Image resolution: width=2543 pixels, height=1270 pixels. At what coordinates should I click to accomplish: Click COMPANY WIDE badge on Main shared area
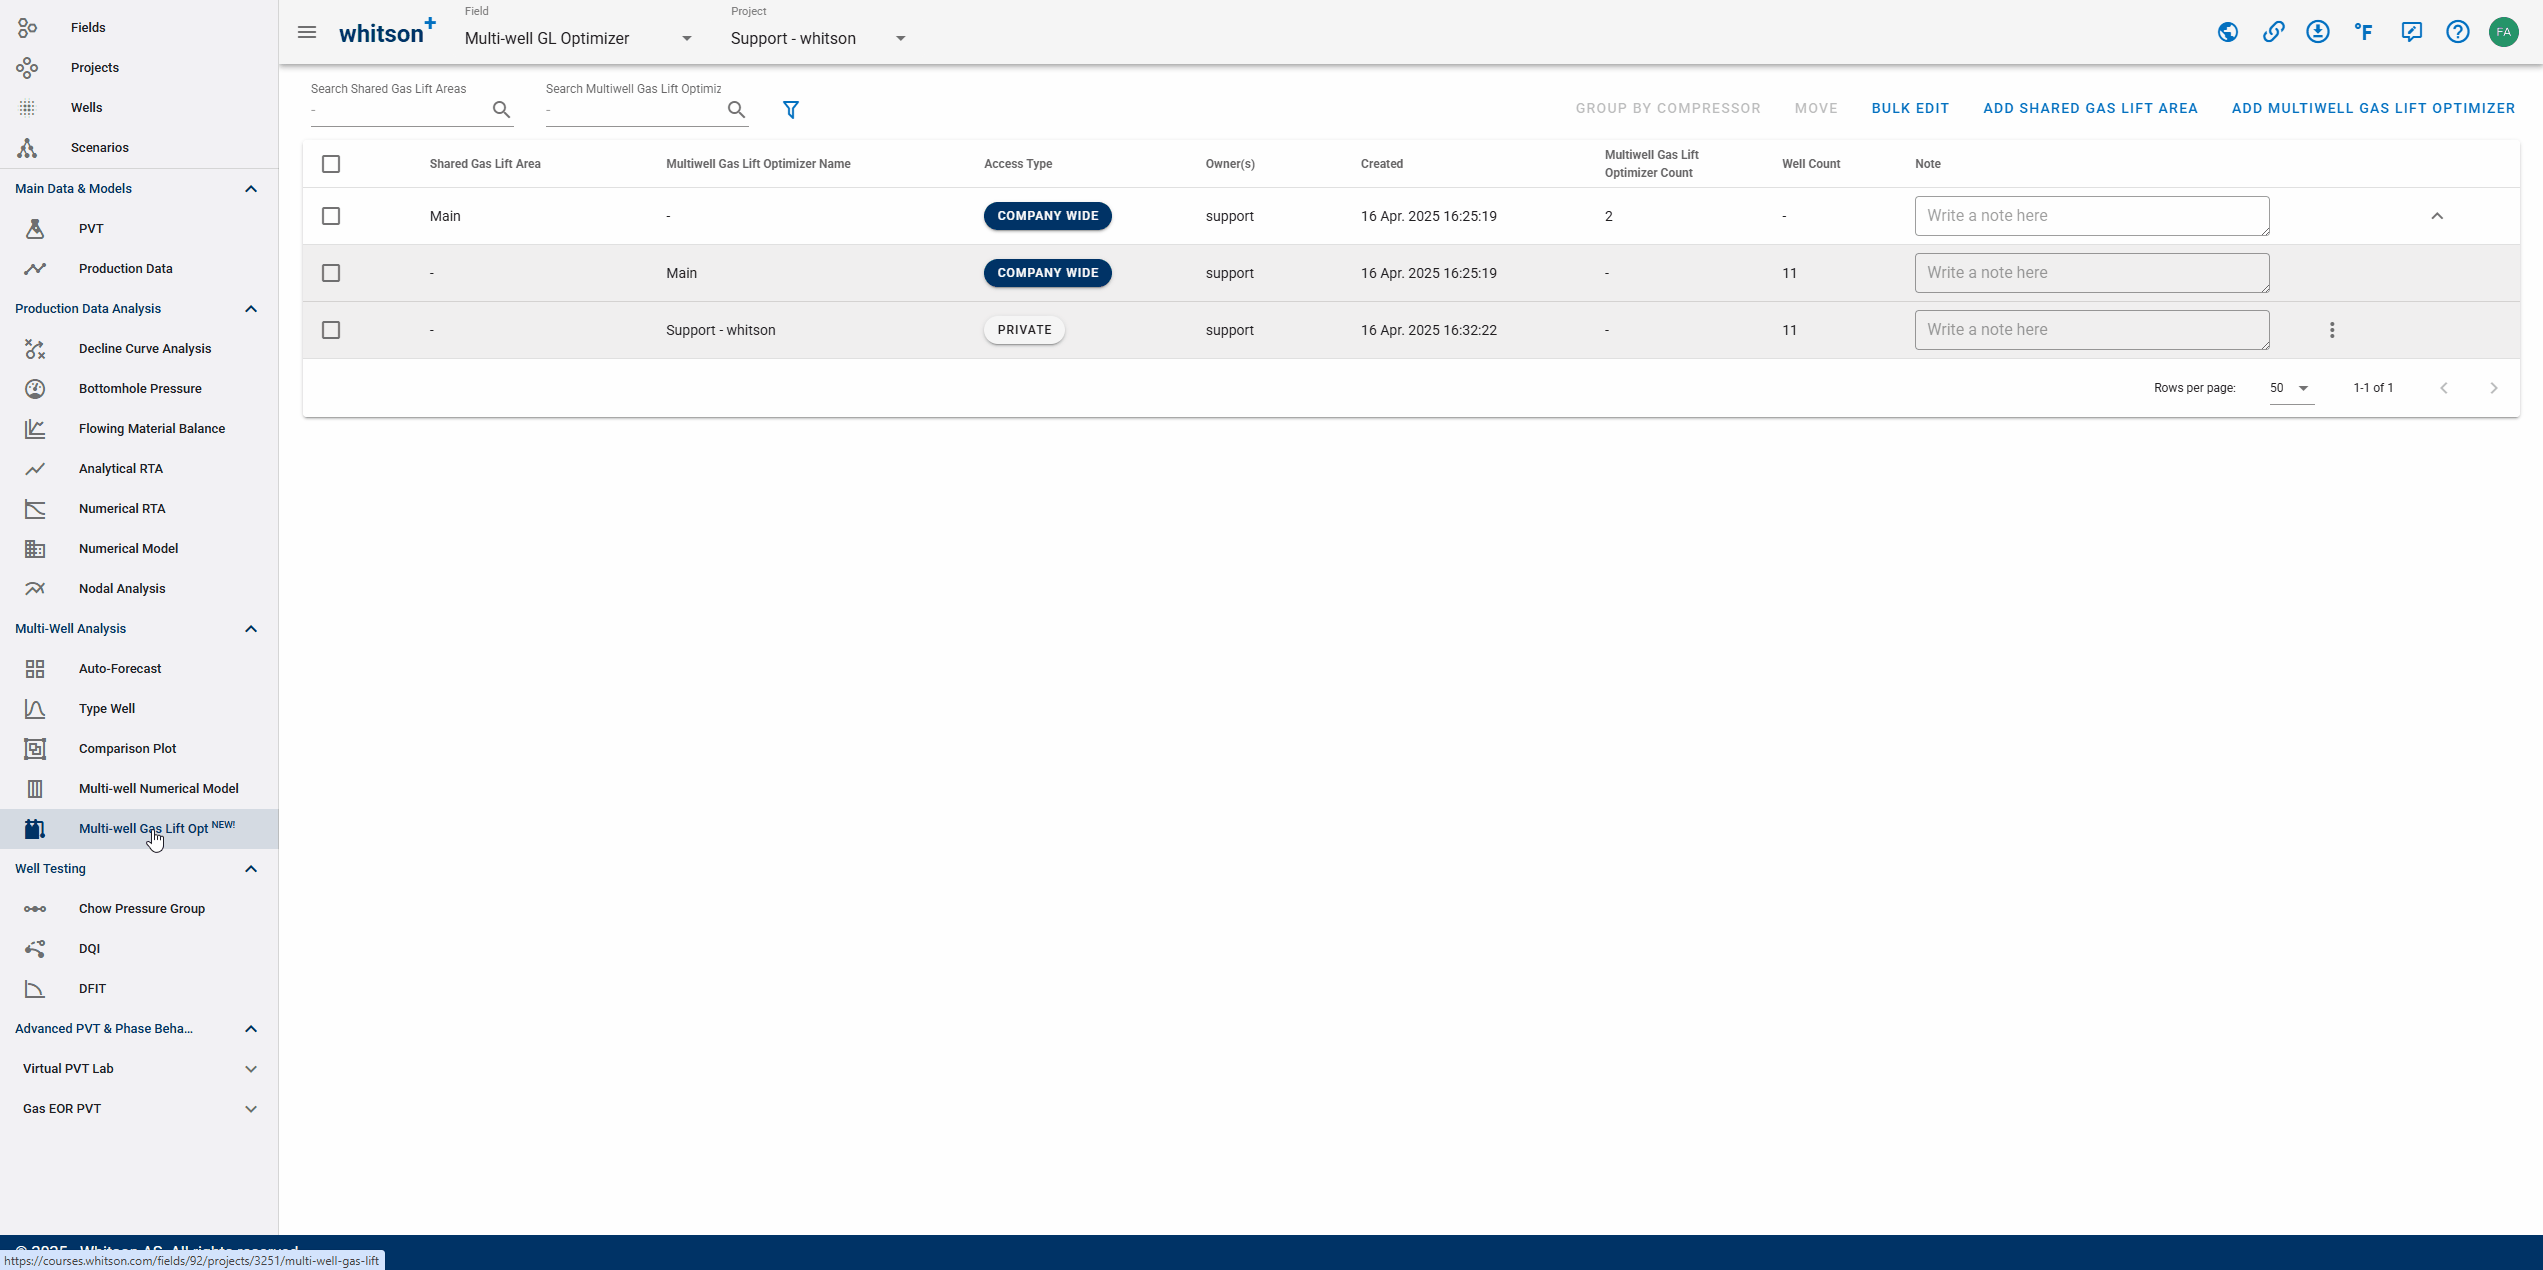(x=1047, y=216)
